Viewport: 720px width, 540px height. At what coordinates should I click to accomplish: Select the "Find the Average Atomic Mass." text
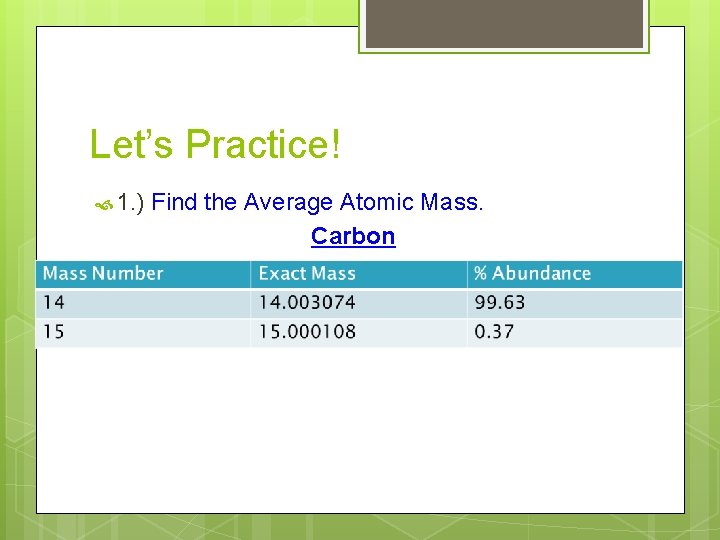tap(317, 202)
